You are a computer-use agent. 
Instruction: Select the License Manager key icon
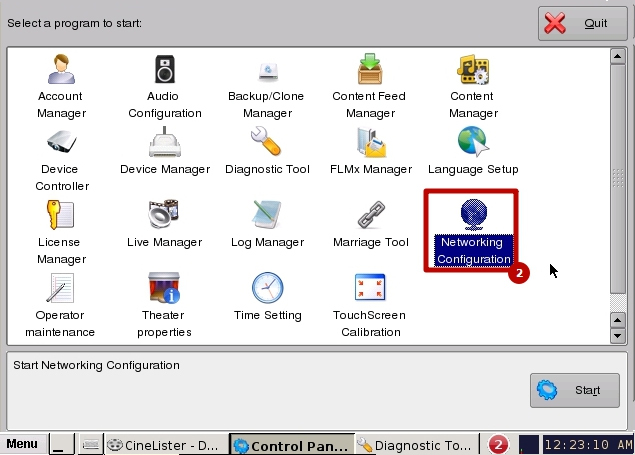click(x=60, y=215)
